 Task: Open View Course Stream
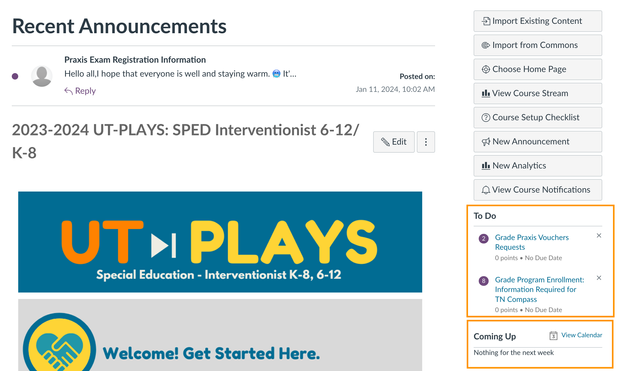[x=537, y=93]
